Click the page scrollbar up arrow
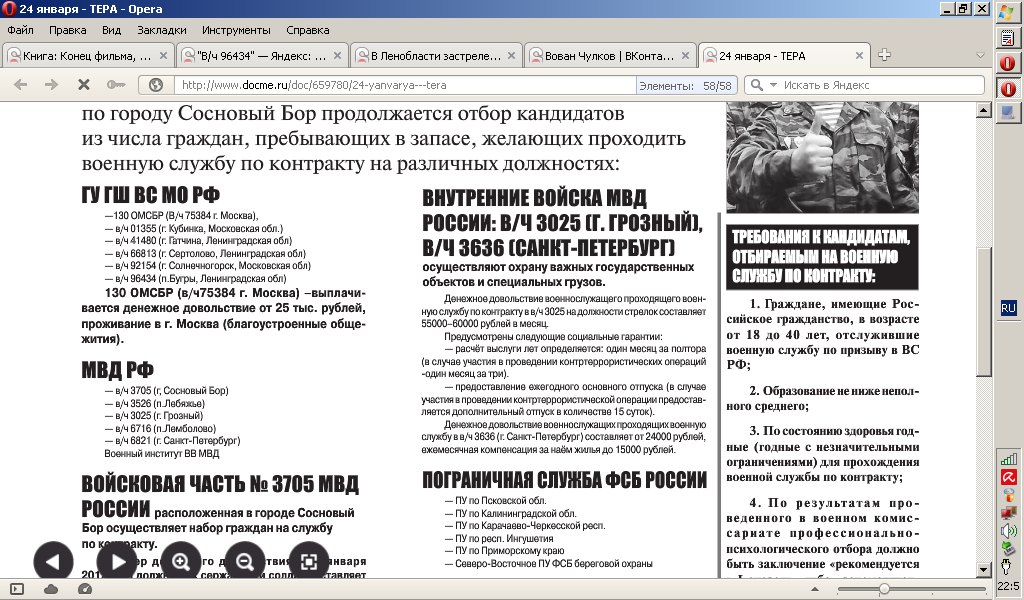Image resolution: width=1024 pixels, height=600 pixels. (x=984, y=111)
